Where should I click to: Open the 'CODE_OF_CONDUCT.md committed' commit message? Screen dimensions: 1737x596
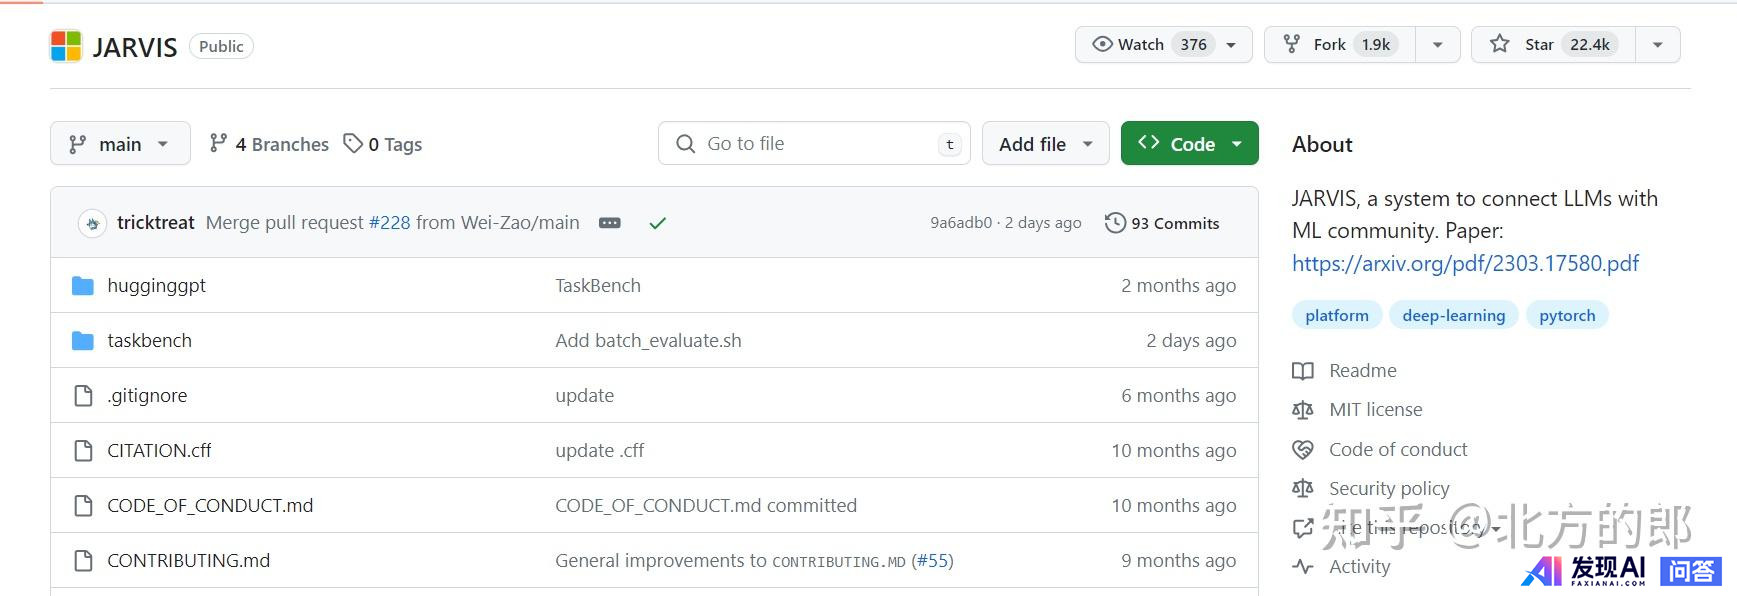coord(706,506)
